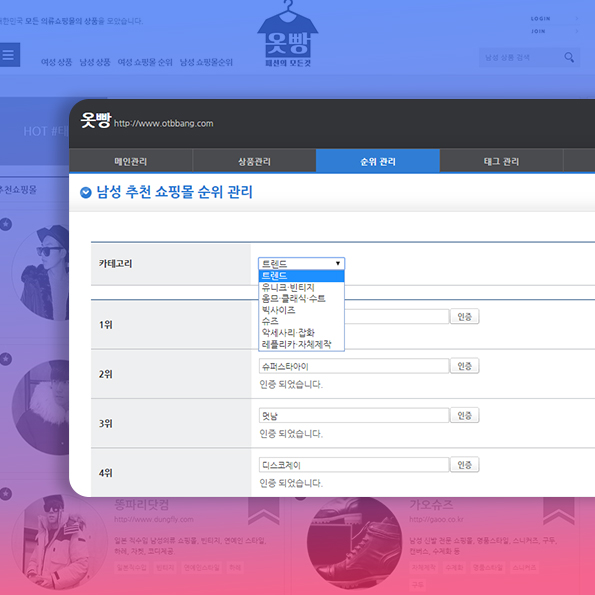Click the 옷빵 hanger logo in the site header

tap(288, 34)
